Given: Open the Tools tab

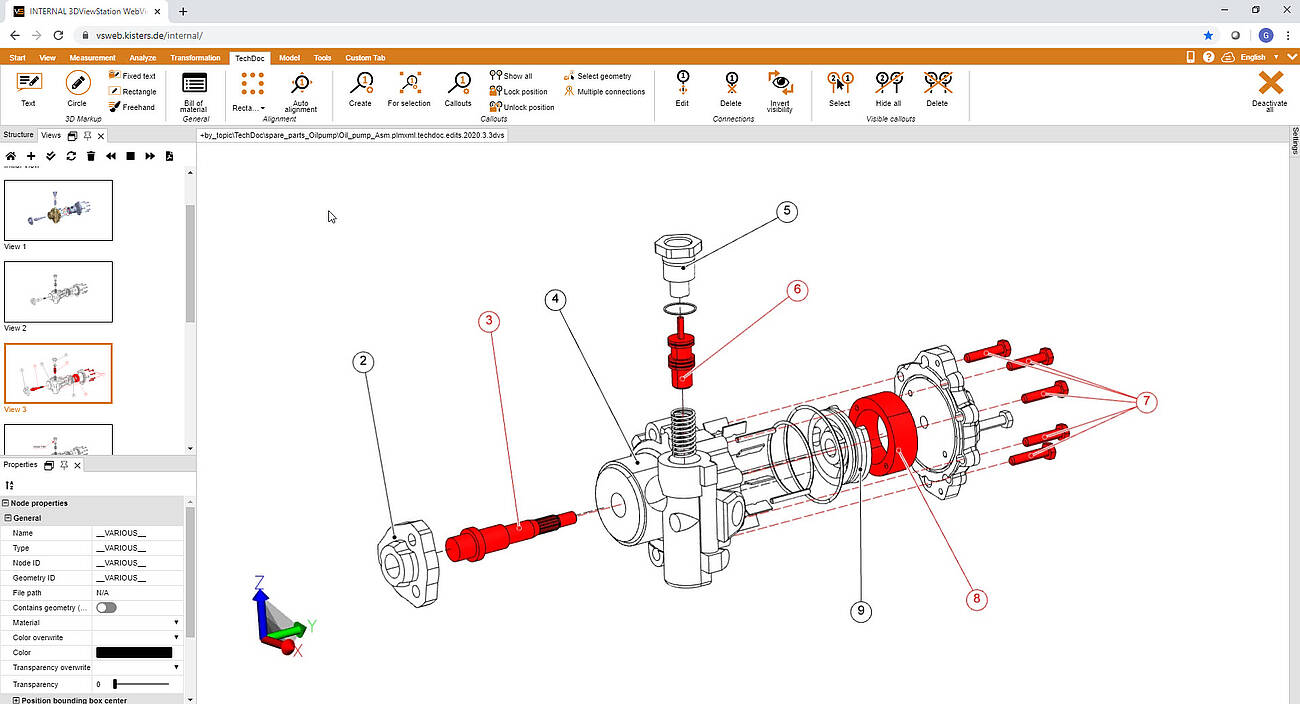Looking at the screenshot, I should click(322, 58).
